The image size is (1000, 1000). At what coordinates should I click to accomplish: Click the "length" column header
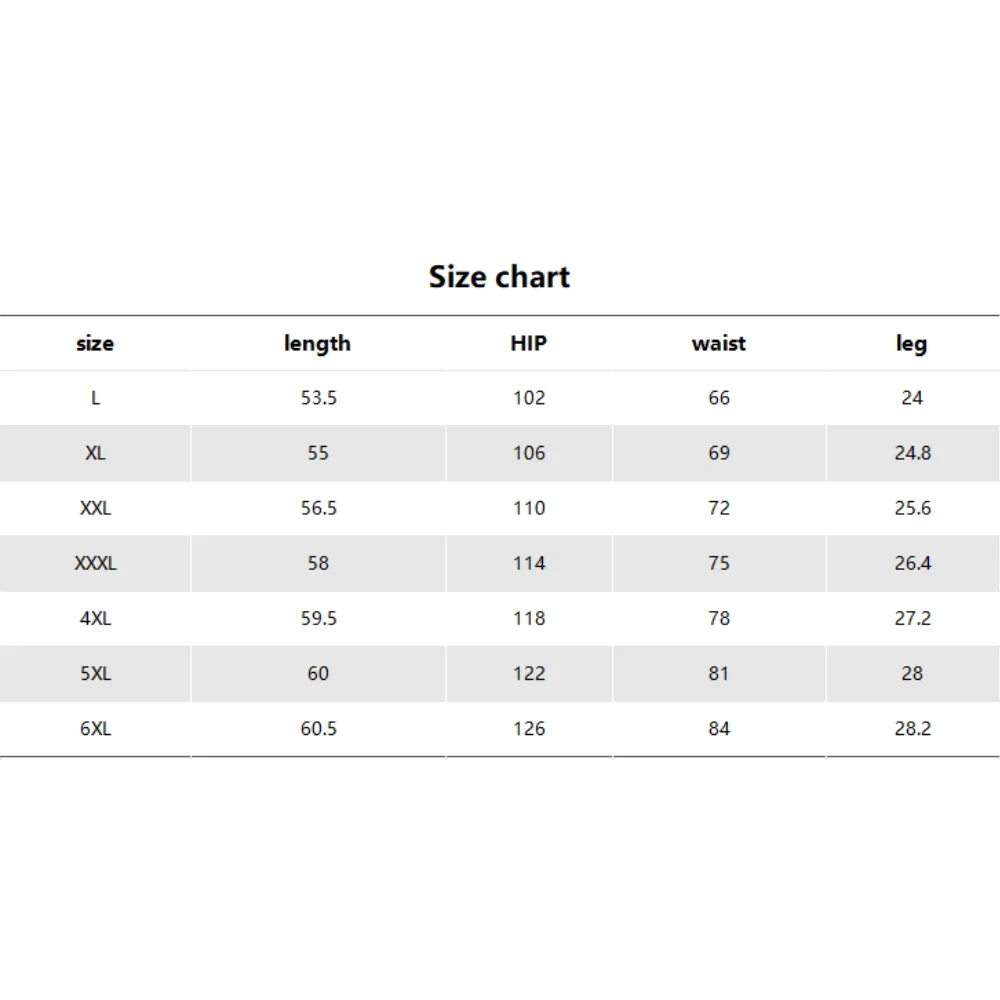tap(318, 343)
